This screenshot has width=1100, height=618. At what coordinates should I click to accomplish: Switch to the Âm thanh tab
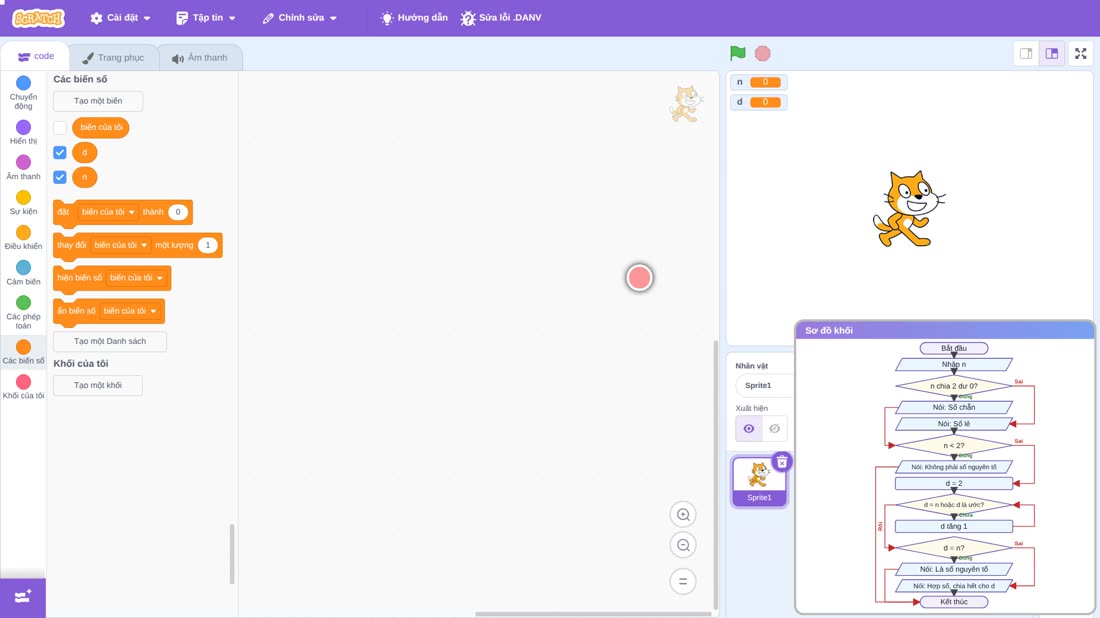(200, 58)
